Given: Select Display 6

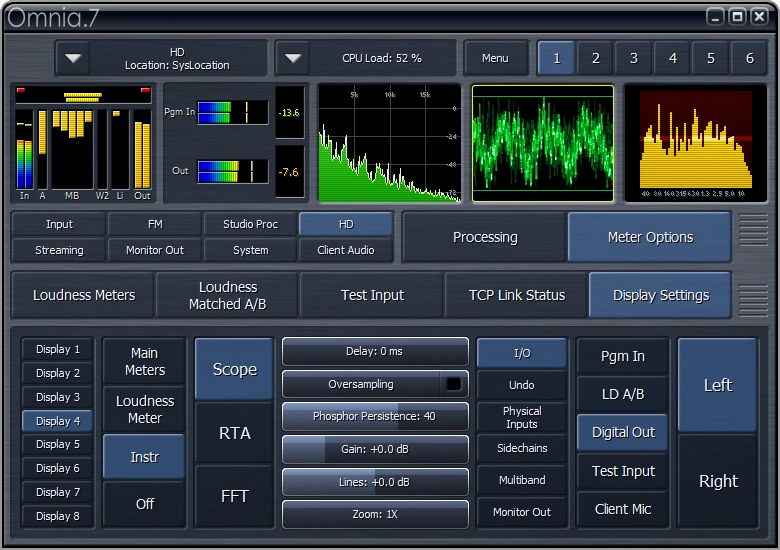Looking at the screenshot, I should [58, 468].
